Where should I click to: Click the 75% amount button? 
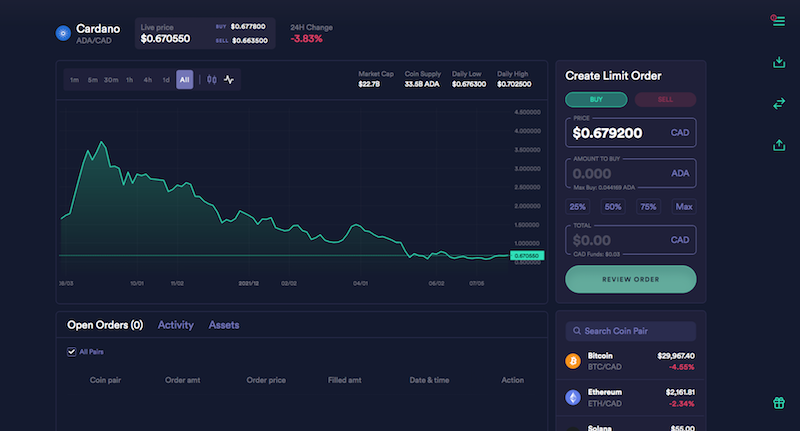[648, 207]
